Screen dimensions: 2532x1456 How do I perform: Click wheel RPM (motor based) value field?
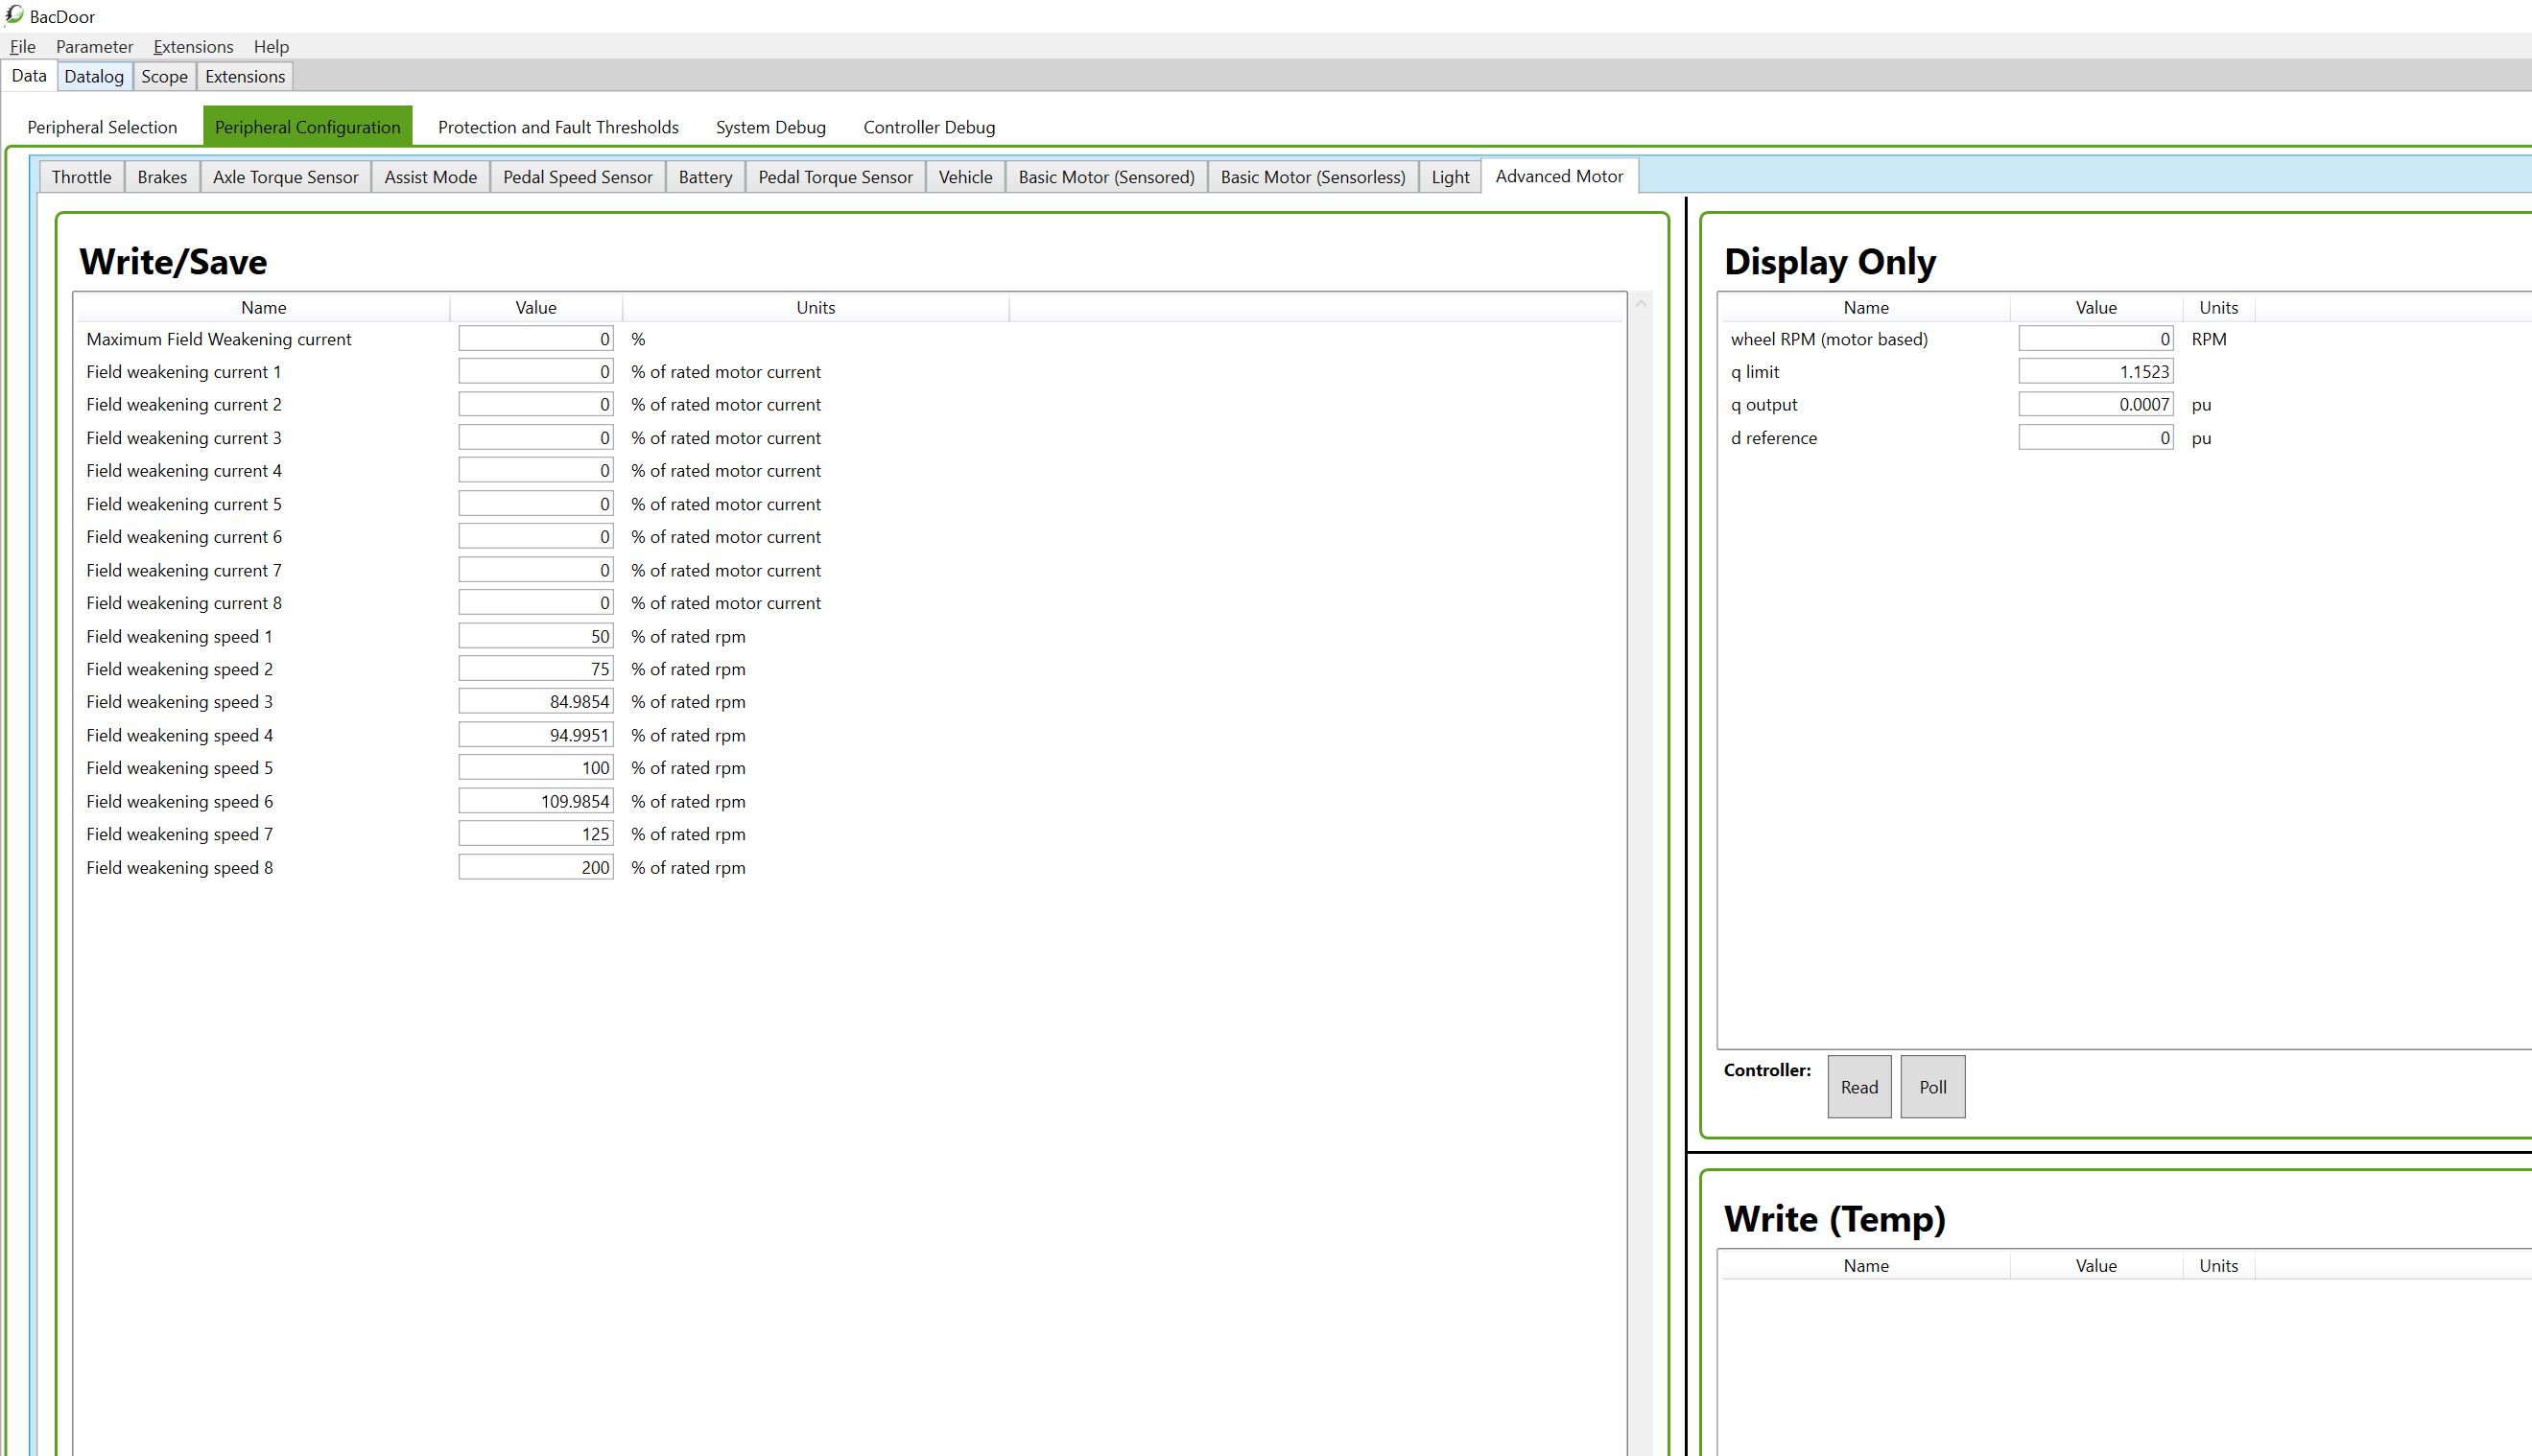(2096, 339)
